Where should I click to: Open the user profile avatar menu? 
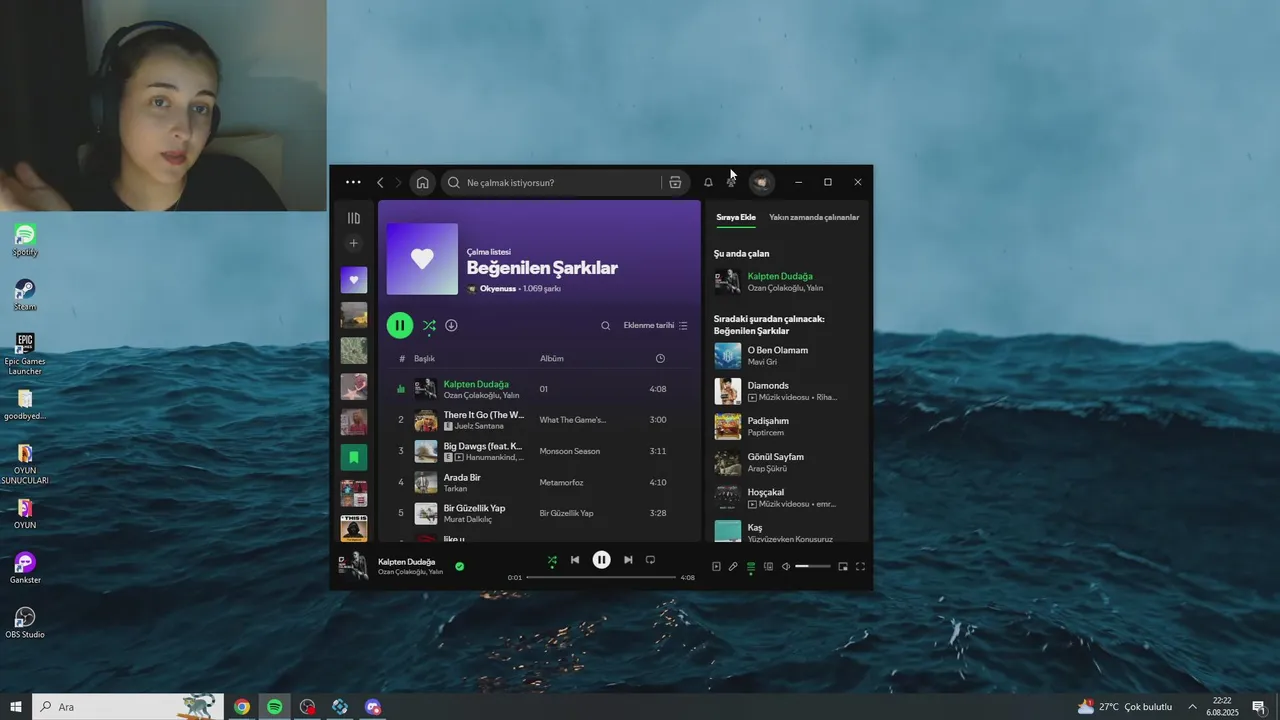coord(761,182)
